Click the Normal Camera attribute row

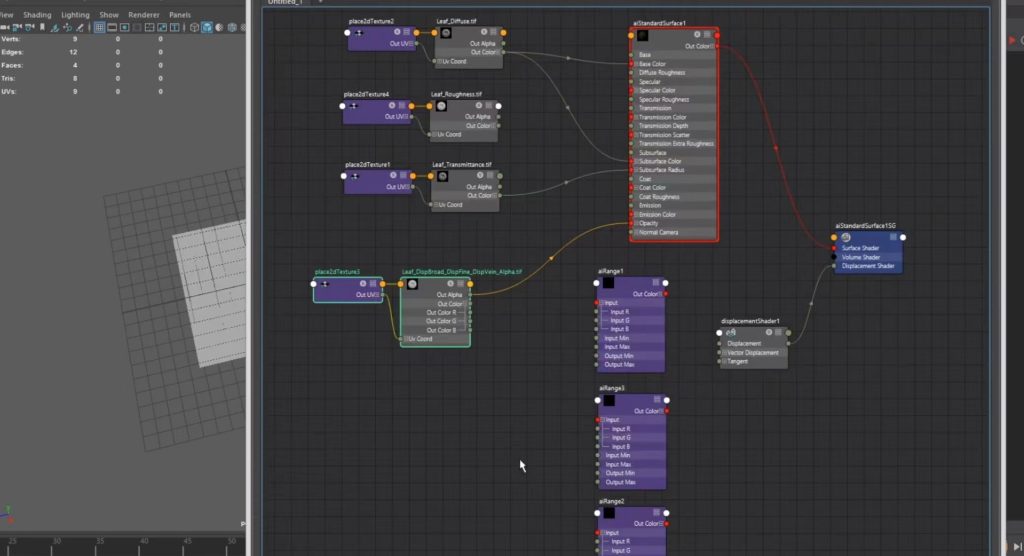tap(674, 233)
